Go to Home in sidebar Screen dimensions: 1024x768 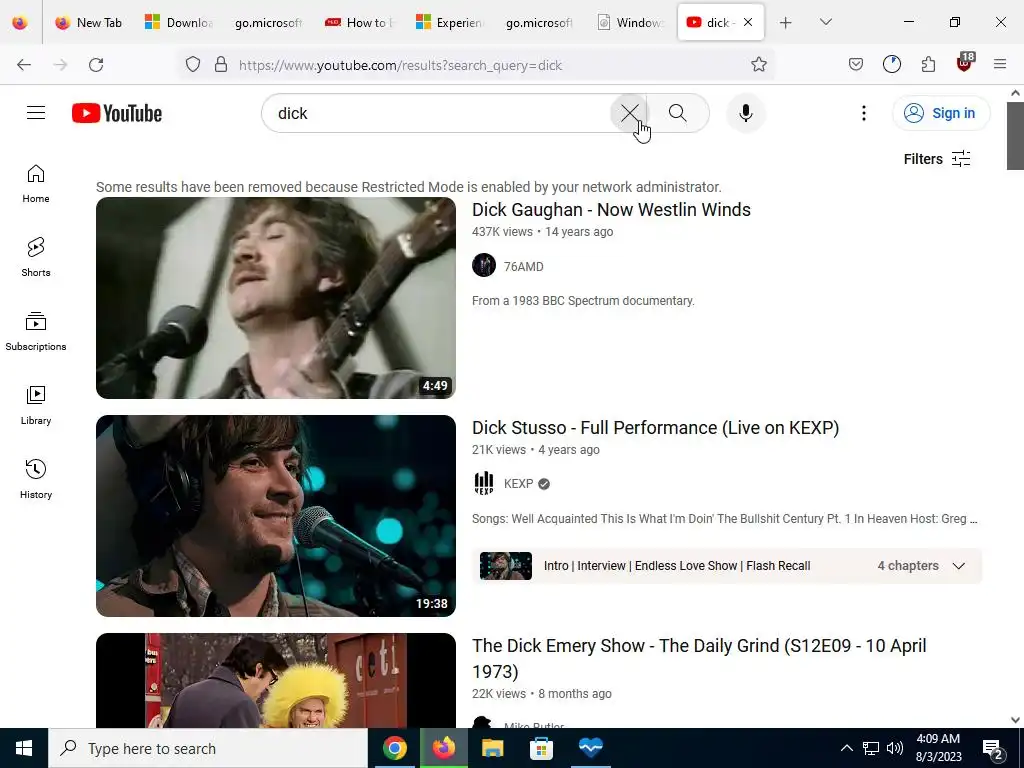(x=36, y=184)
